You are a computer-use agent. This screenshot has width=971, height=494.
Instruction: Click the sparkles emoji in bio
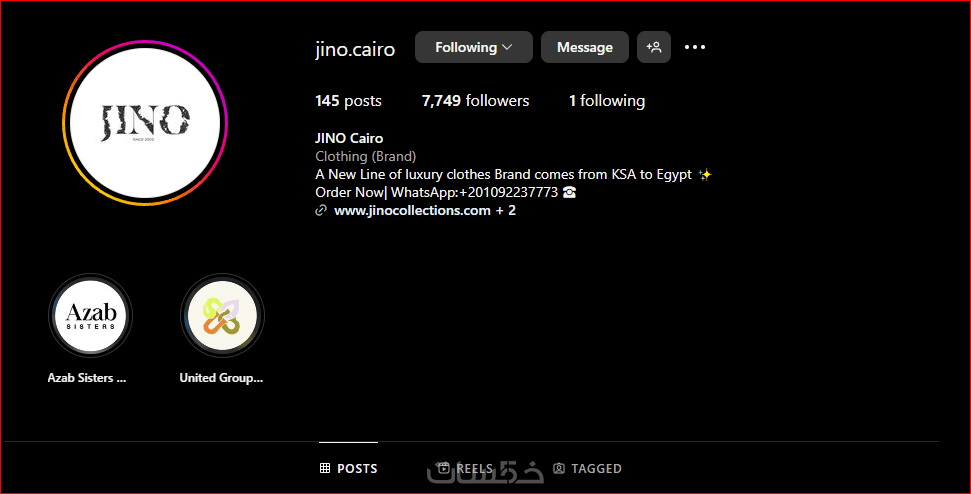click(705, 175)
